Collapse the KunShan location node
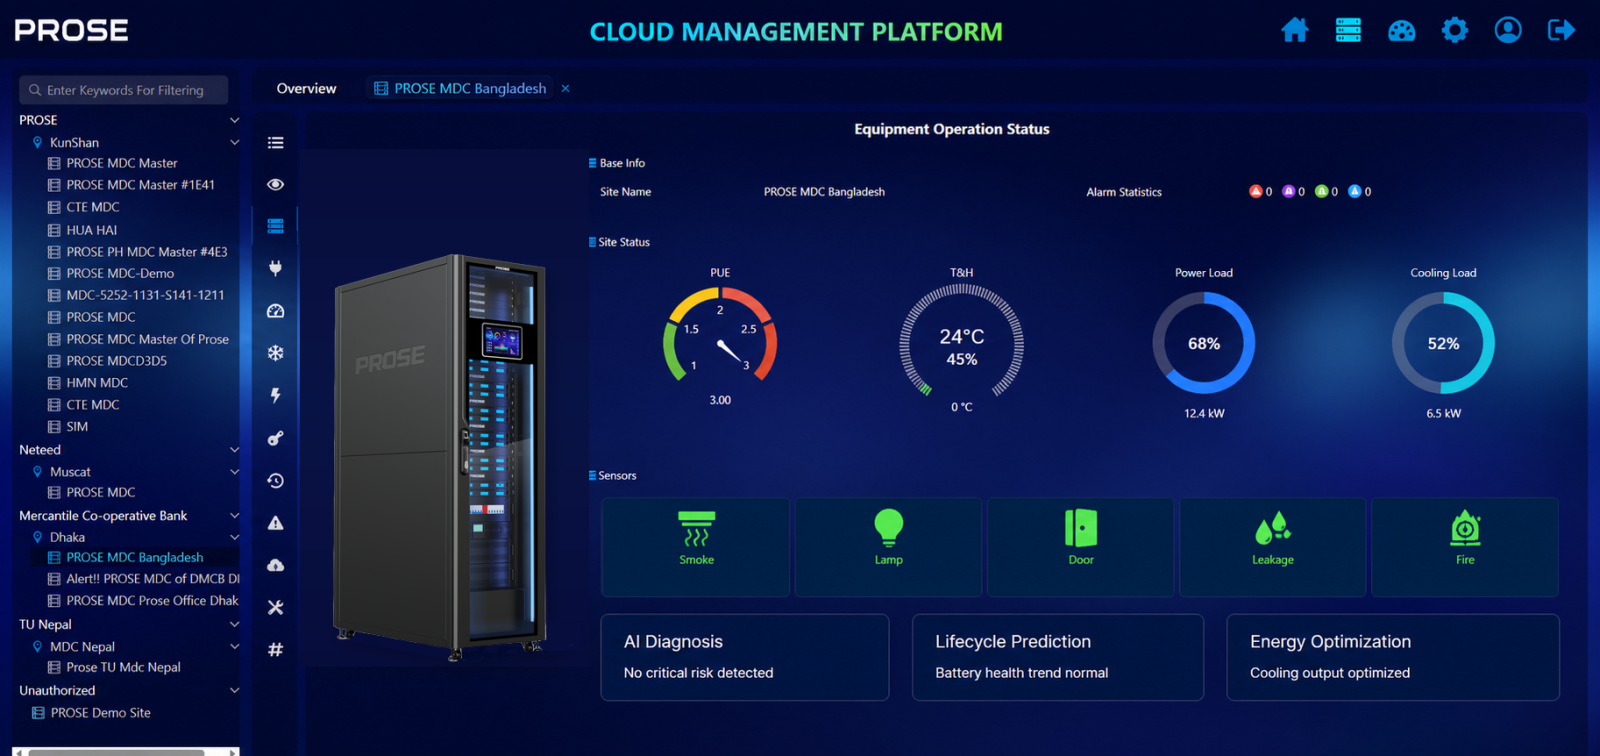The width and height of the screenshot is (1600, 756). coord(234,142)
